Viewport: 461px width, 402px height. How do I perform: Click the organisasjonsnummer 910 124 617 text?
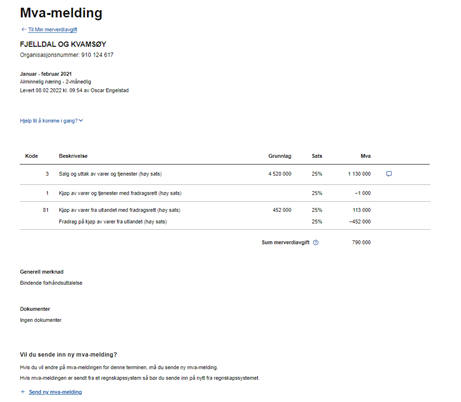pyautogui.click(x=97, y=55)
